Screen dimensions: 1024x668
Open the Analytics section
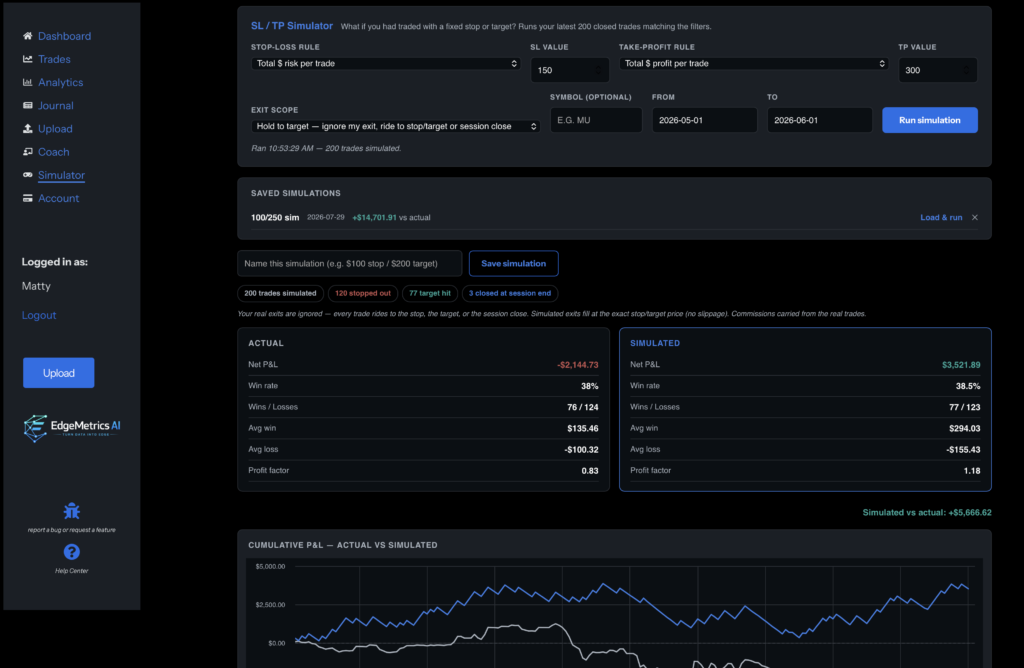pyautogui.click(x=60, y=82)
